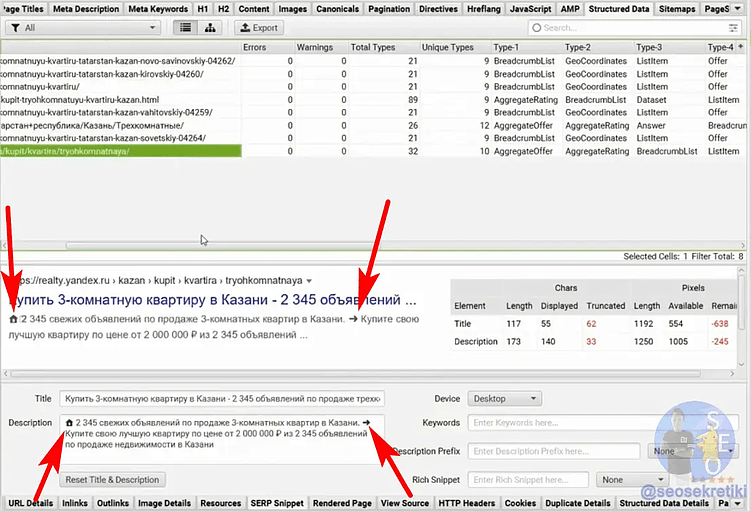
Task: Open search options slider icon
Action: coord(733,28)
